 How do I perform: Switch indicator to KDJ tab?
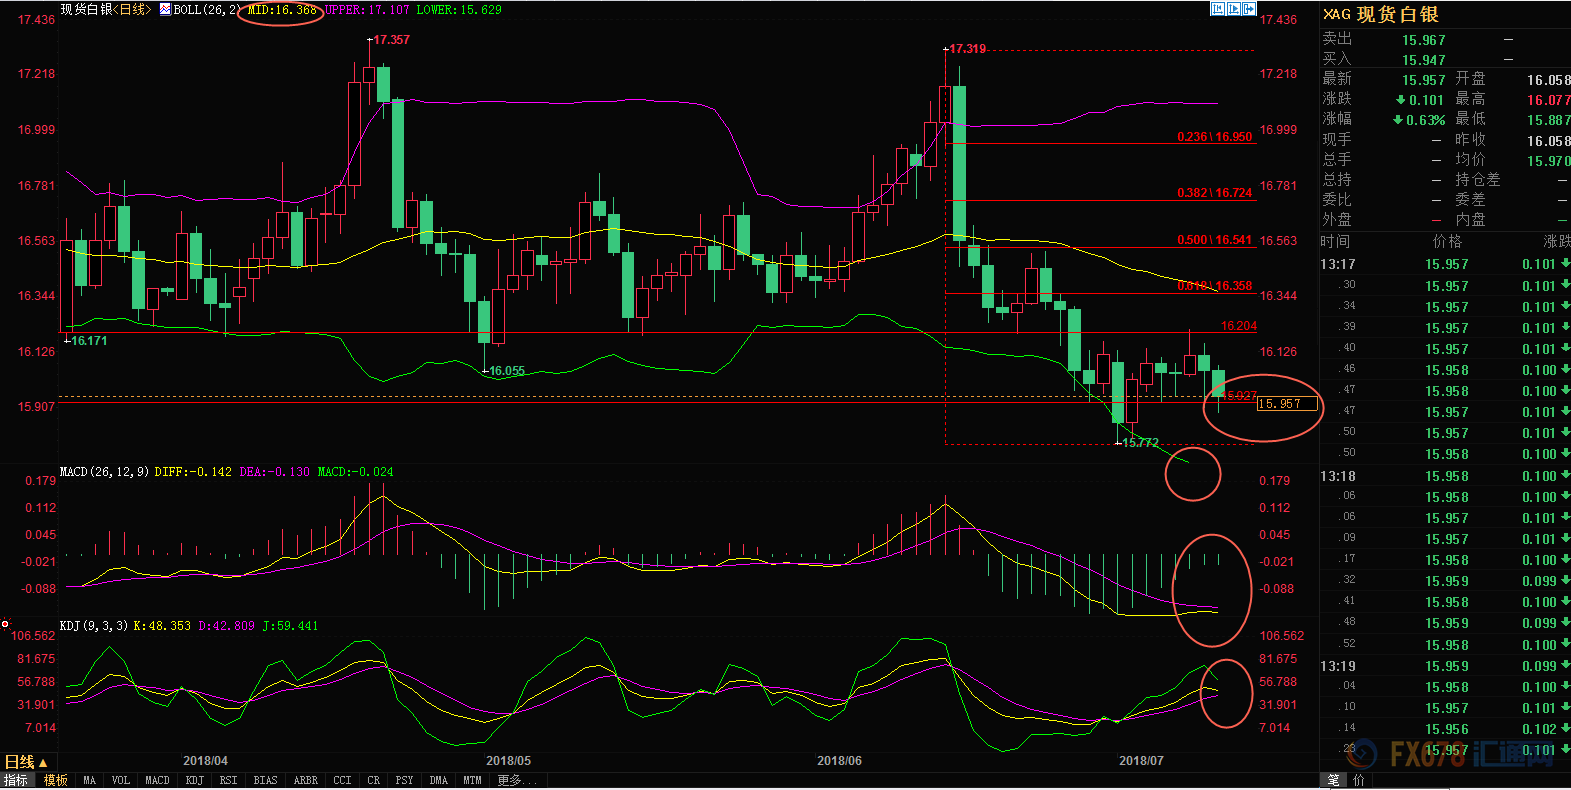pos(194,780)
